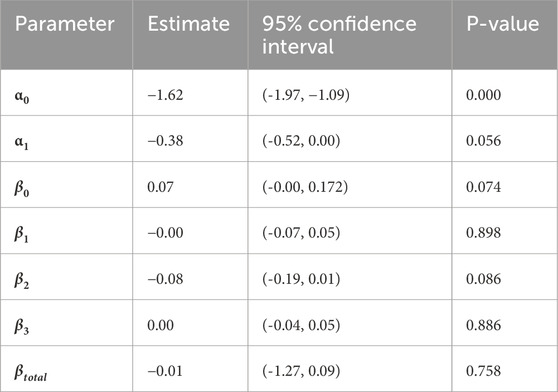Select the P-value 0.758
Image resolution: width=558 pixels, height=392 pixels.
pos(483,371)
